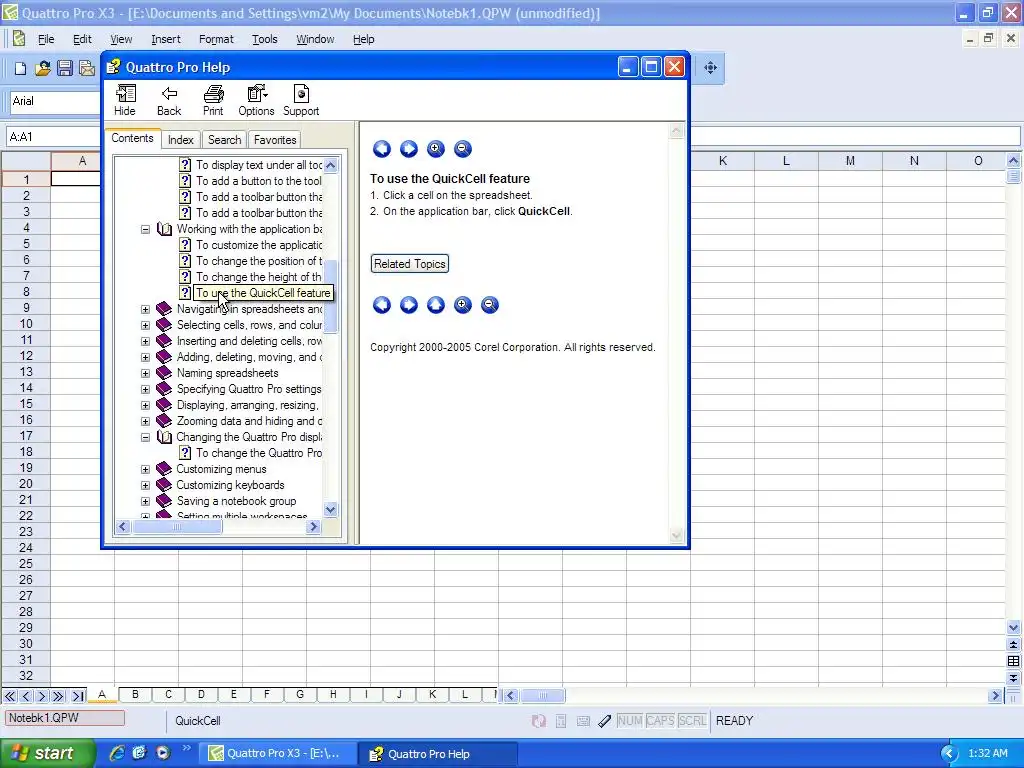Collapse the Changing the Quattro Pro display book

[146, 438]
